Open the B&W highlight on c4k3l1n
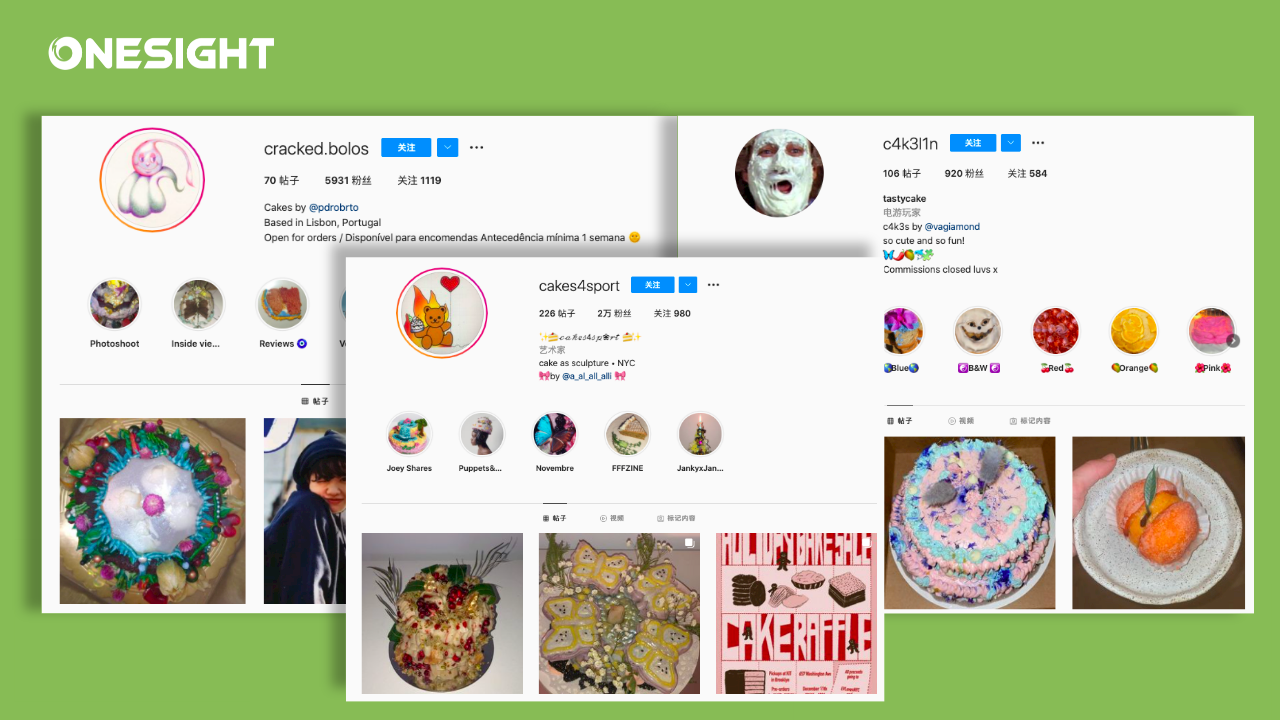Viewport: 1280px width, 720px height. (978, 331)
